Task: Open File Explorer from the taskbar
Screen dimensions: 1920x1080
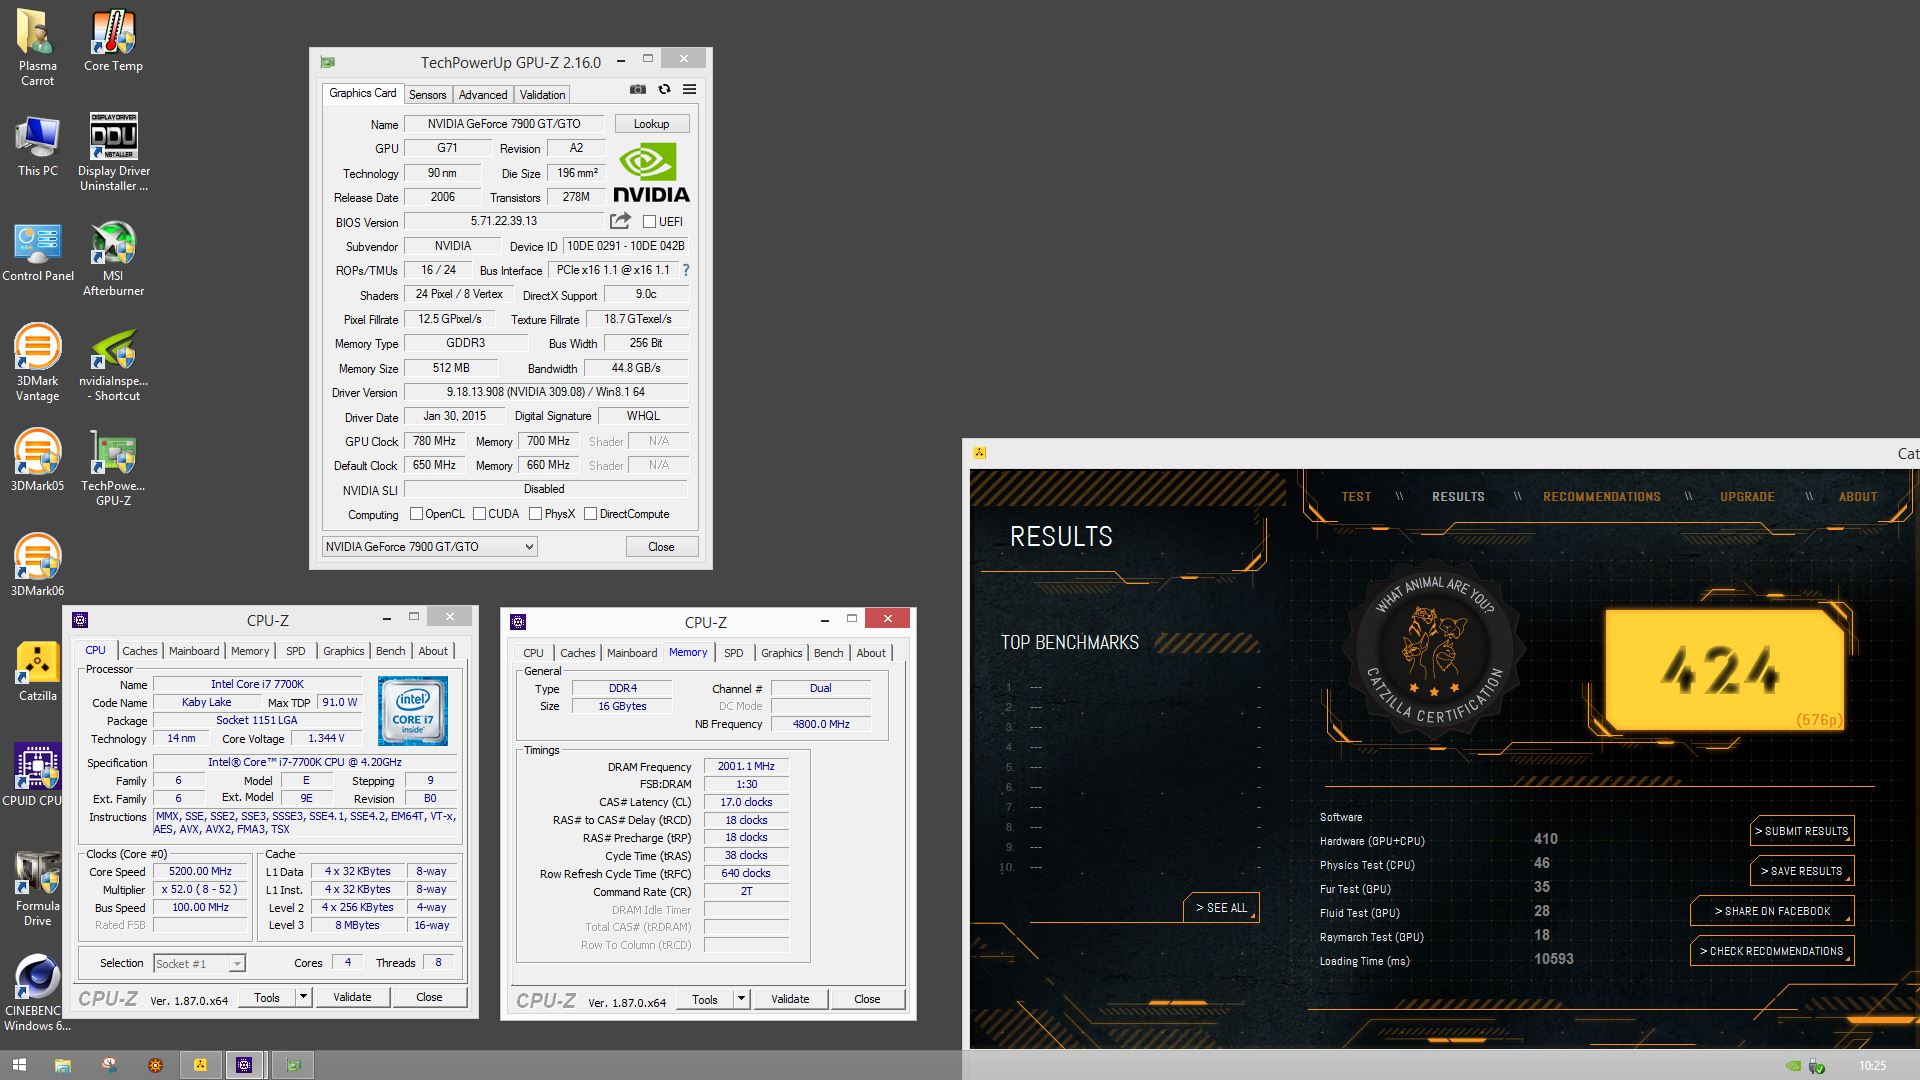Action: pos(62,1065)
